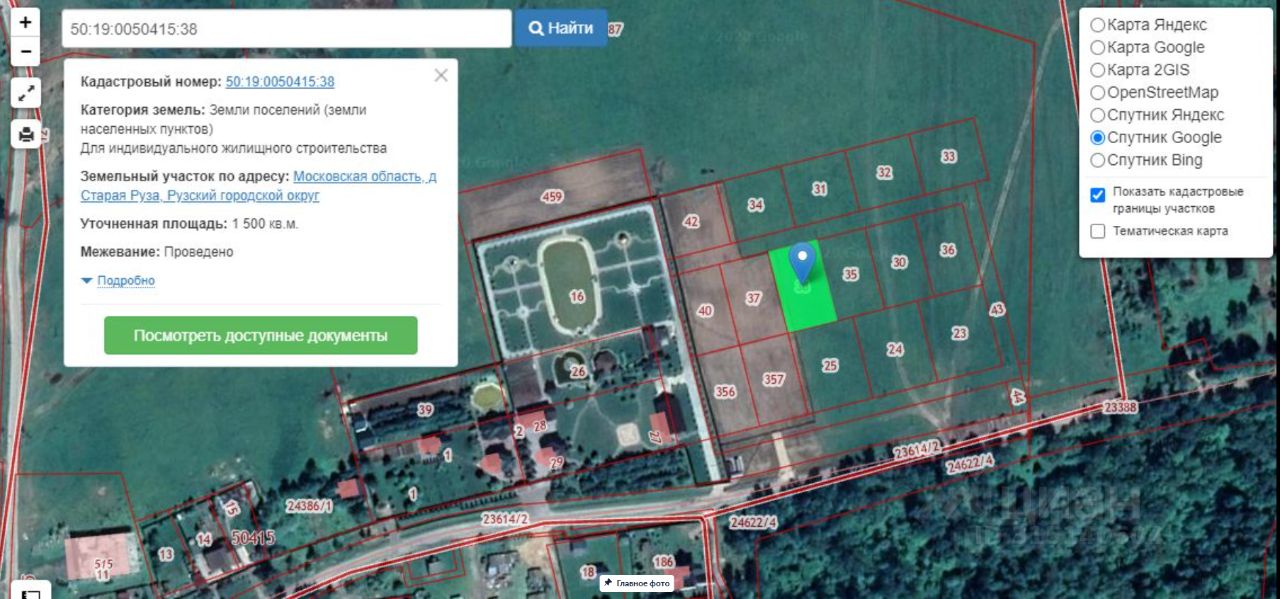Zoom out the map with minus button
The image size is (1280, 599).
pos(26,52)
